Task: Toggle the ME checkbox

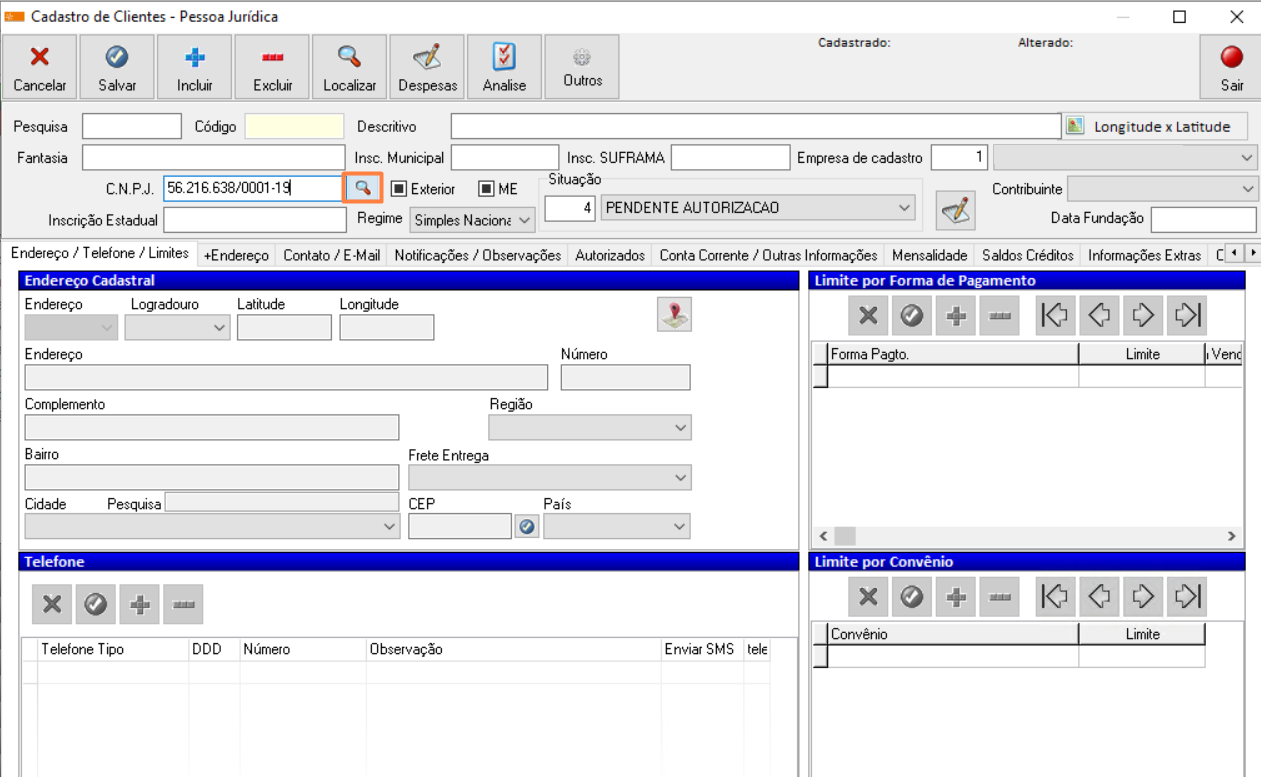Action: 486,189
